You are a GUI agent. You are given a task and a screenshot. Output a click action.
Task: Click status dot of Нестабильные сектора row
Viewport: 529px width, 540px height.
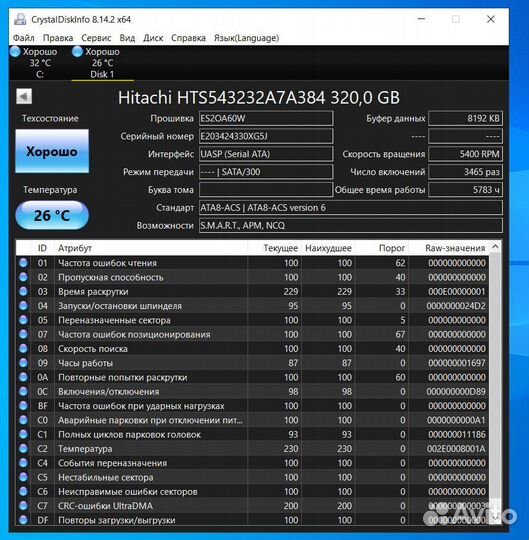[23, 477]
